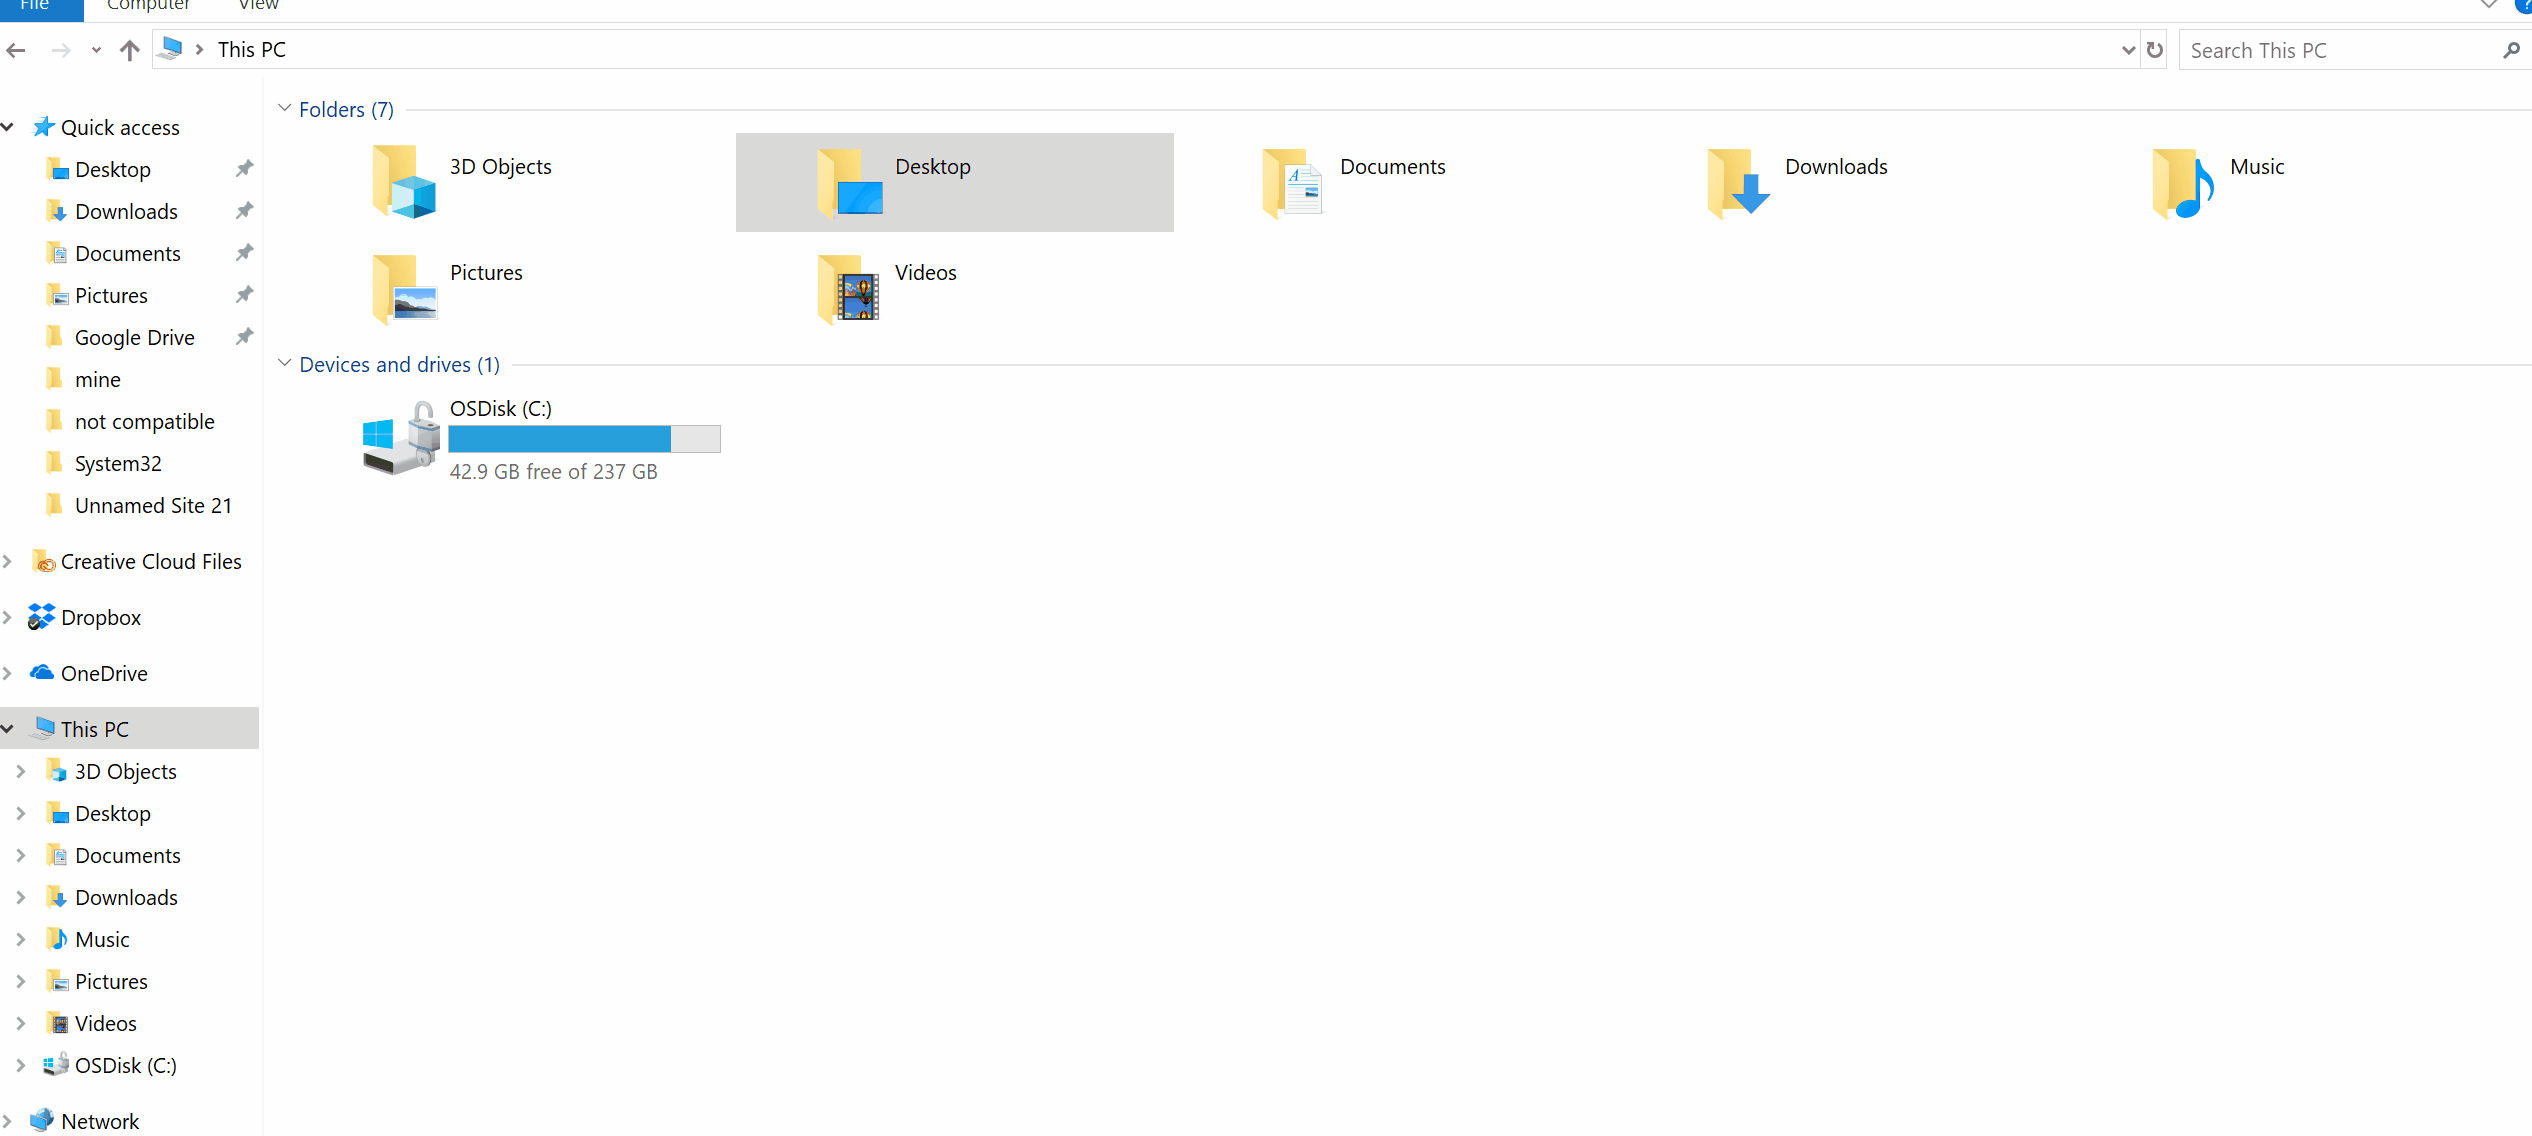
Task: Unpin Documents from Quick access
Action: [243, 252]
